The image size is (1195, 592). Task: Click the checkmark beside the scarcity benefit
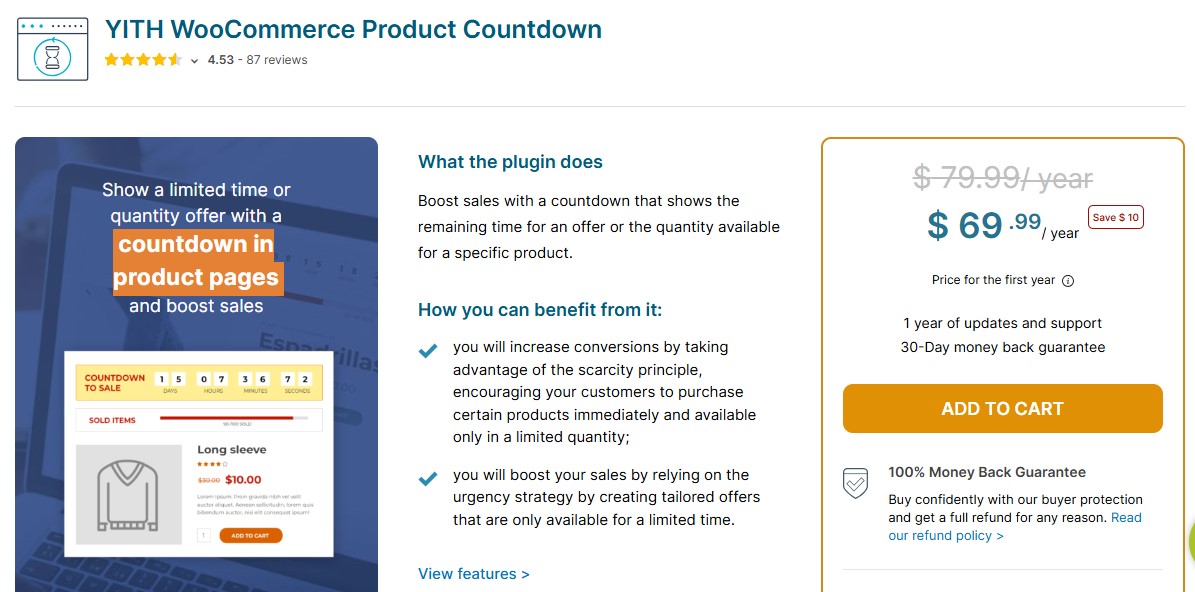427,350
